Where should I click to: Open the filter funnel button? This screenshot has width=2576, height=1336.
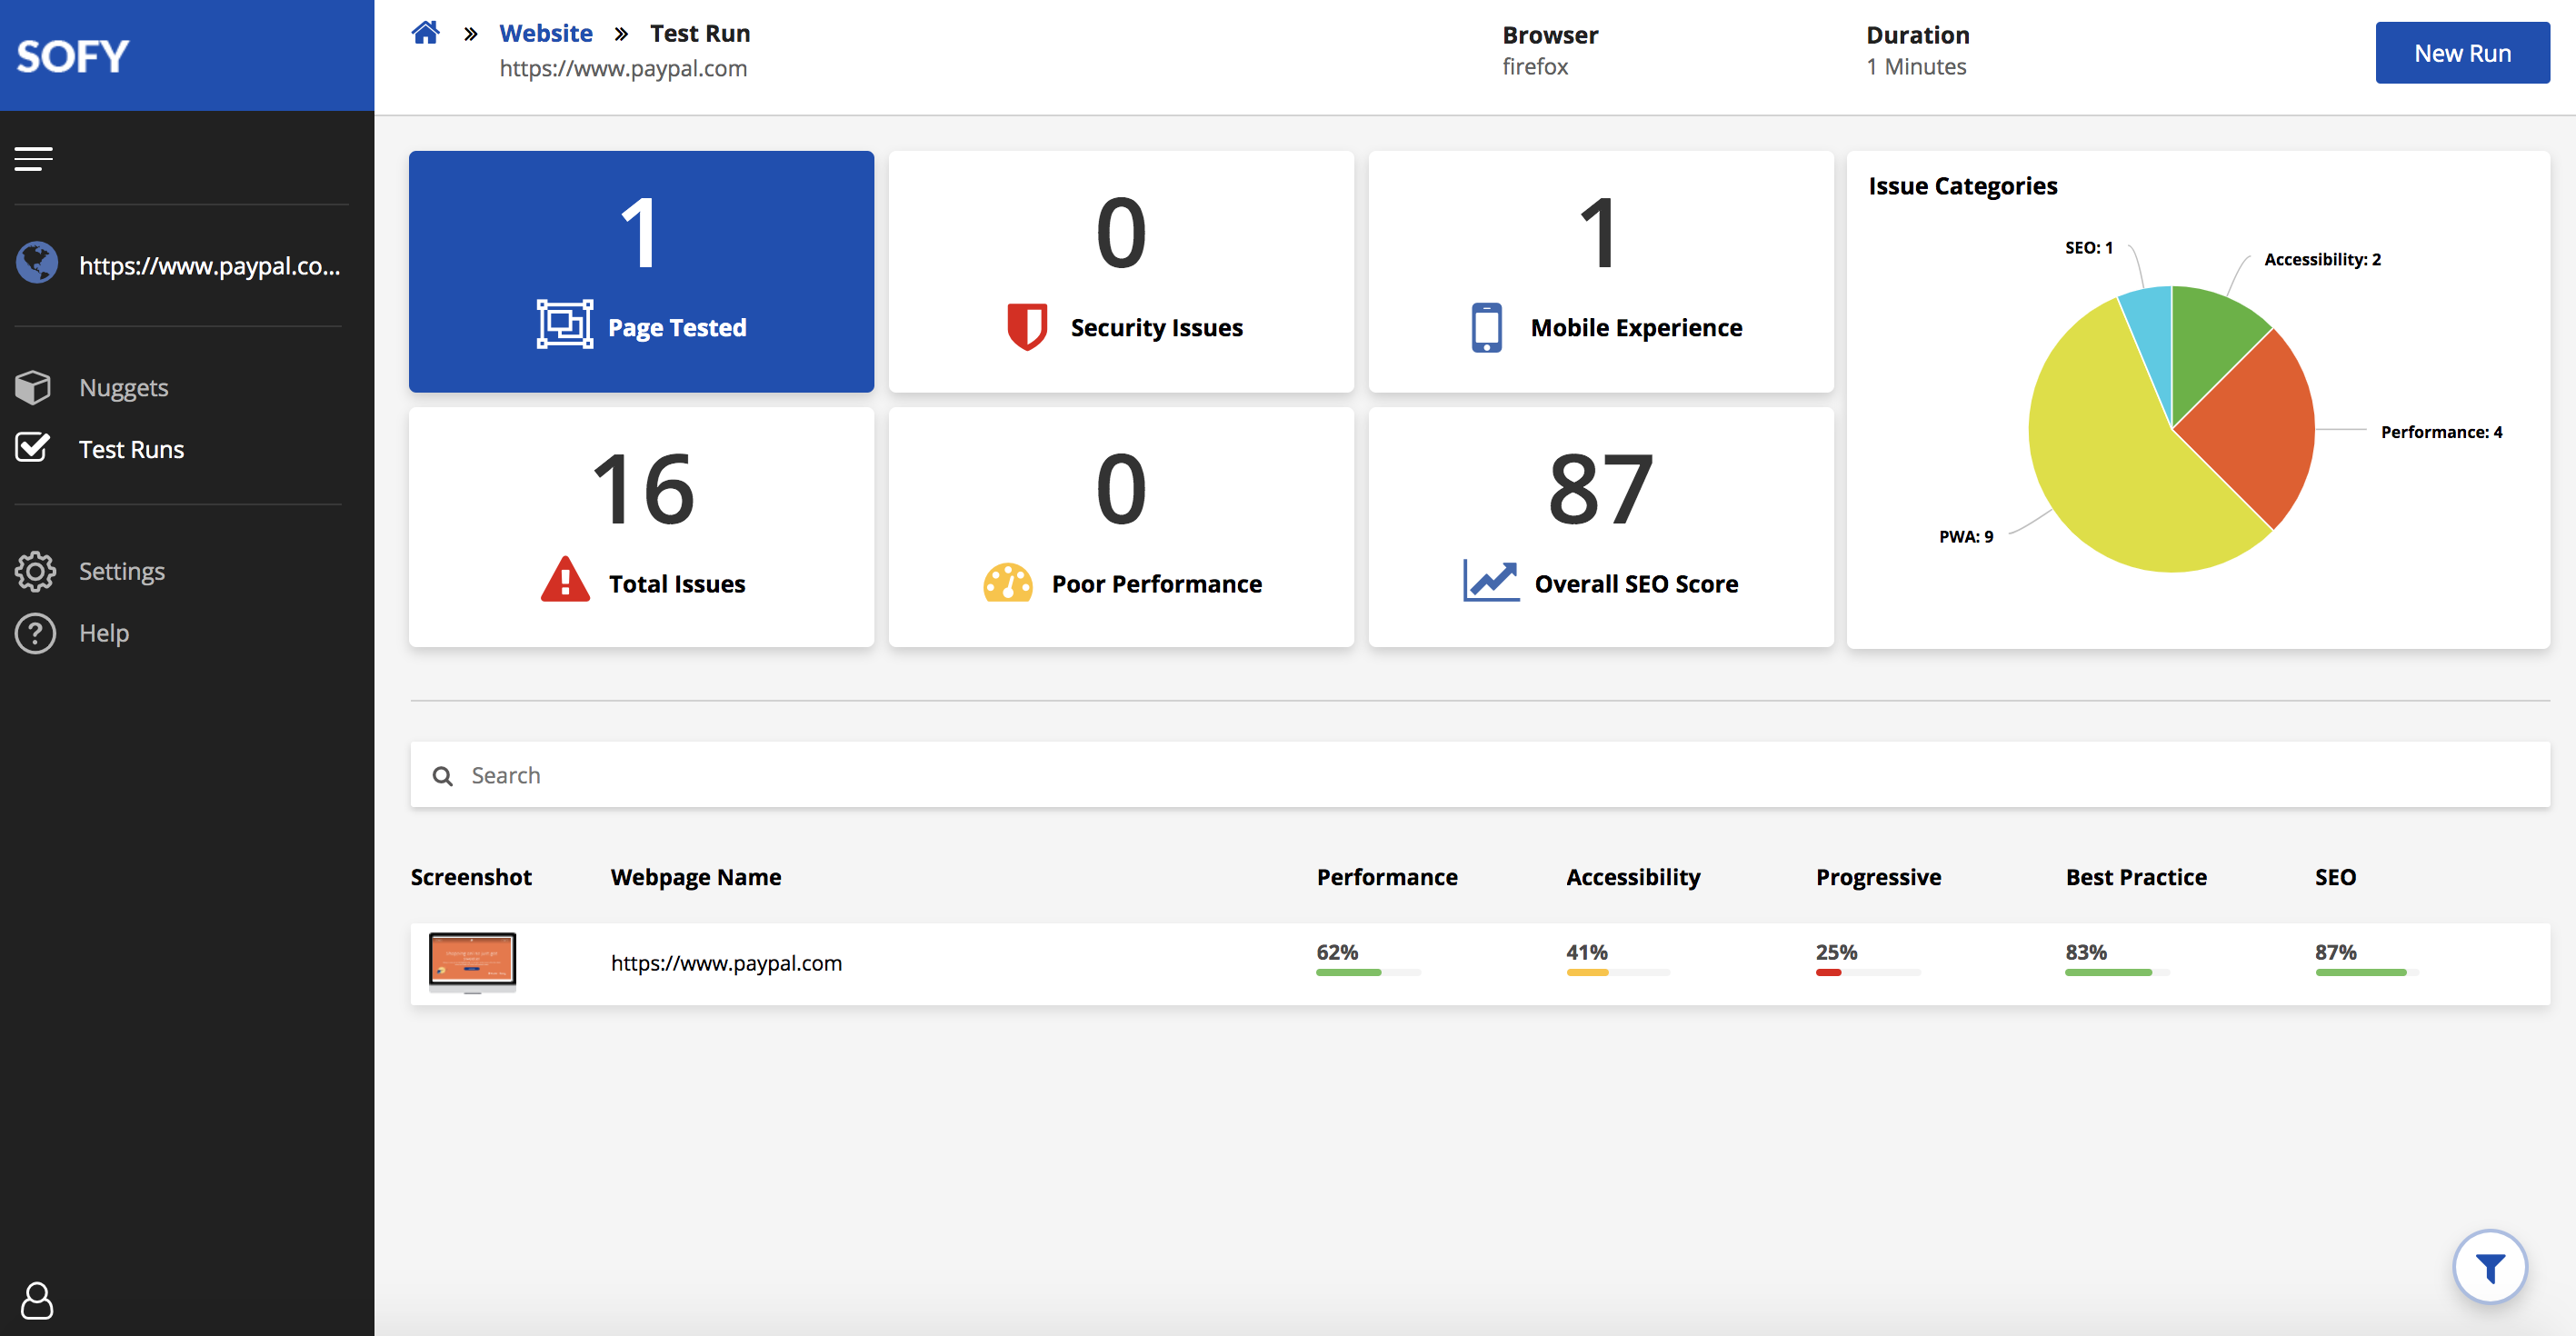coord(2490,1267)
